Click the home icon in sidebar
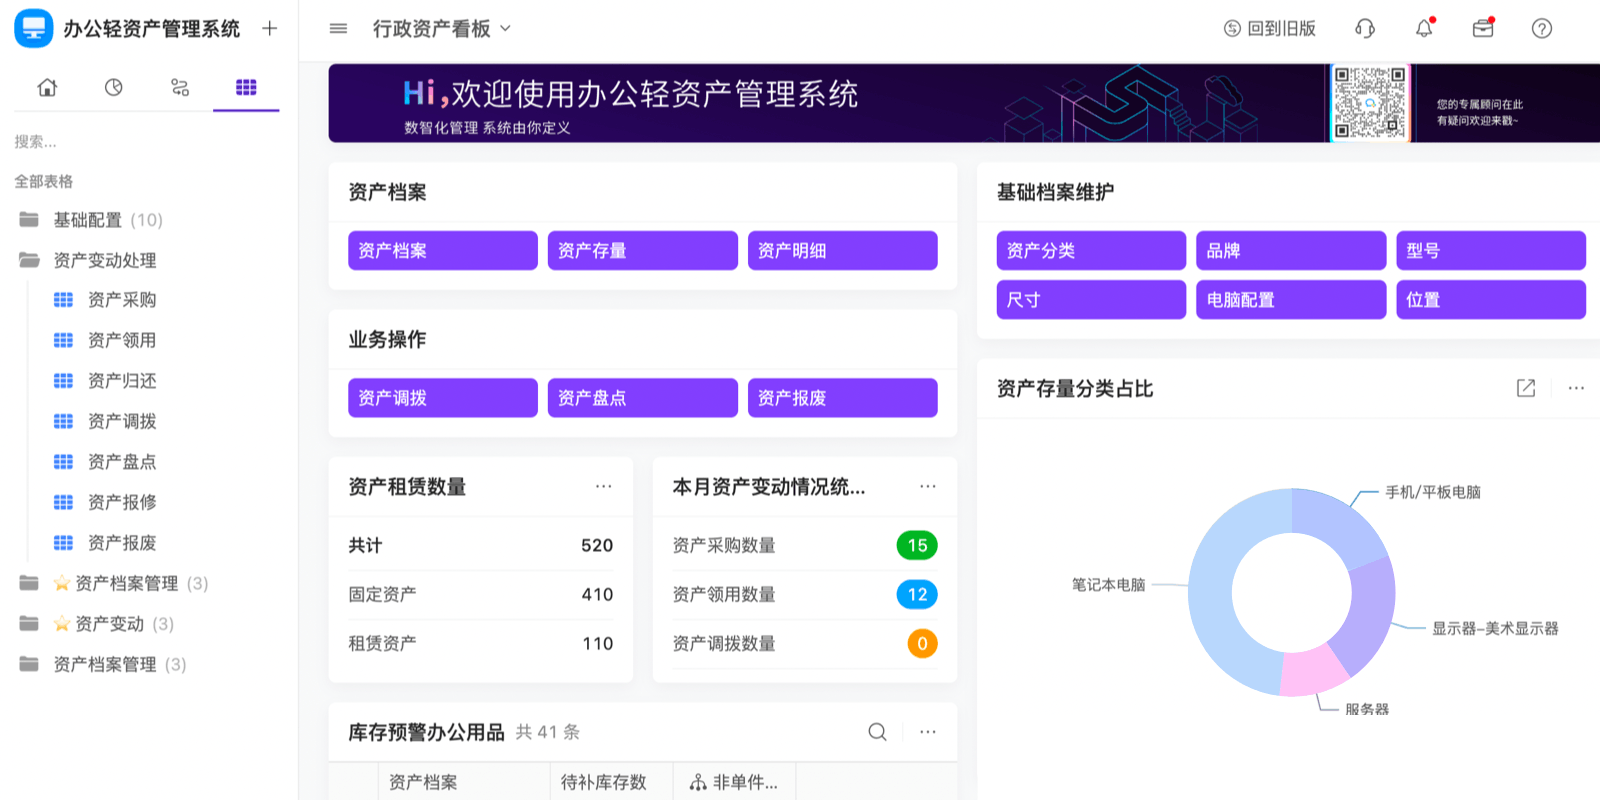The image size is (1600, 800). tap(47, 88)
